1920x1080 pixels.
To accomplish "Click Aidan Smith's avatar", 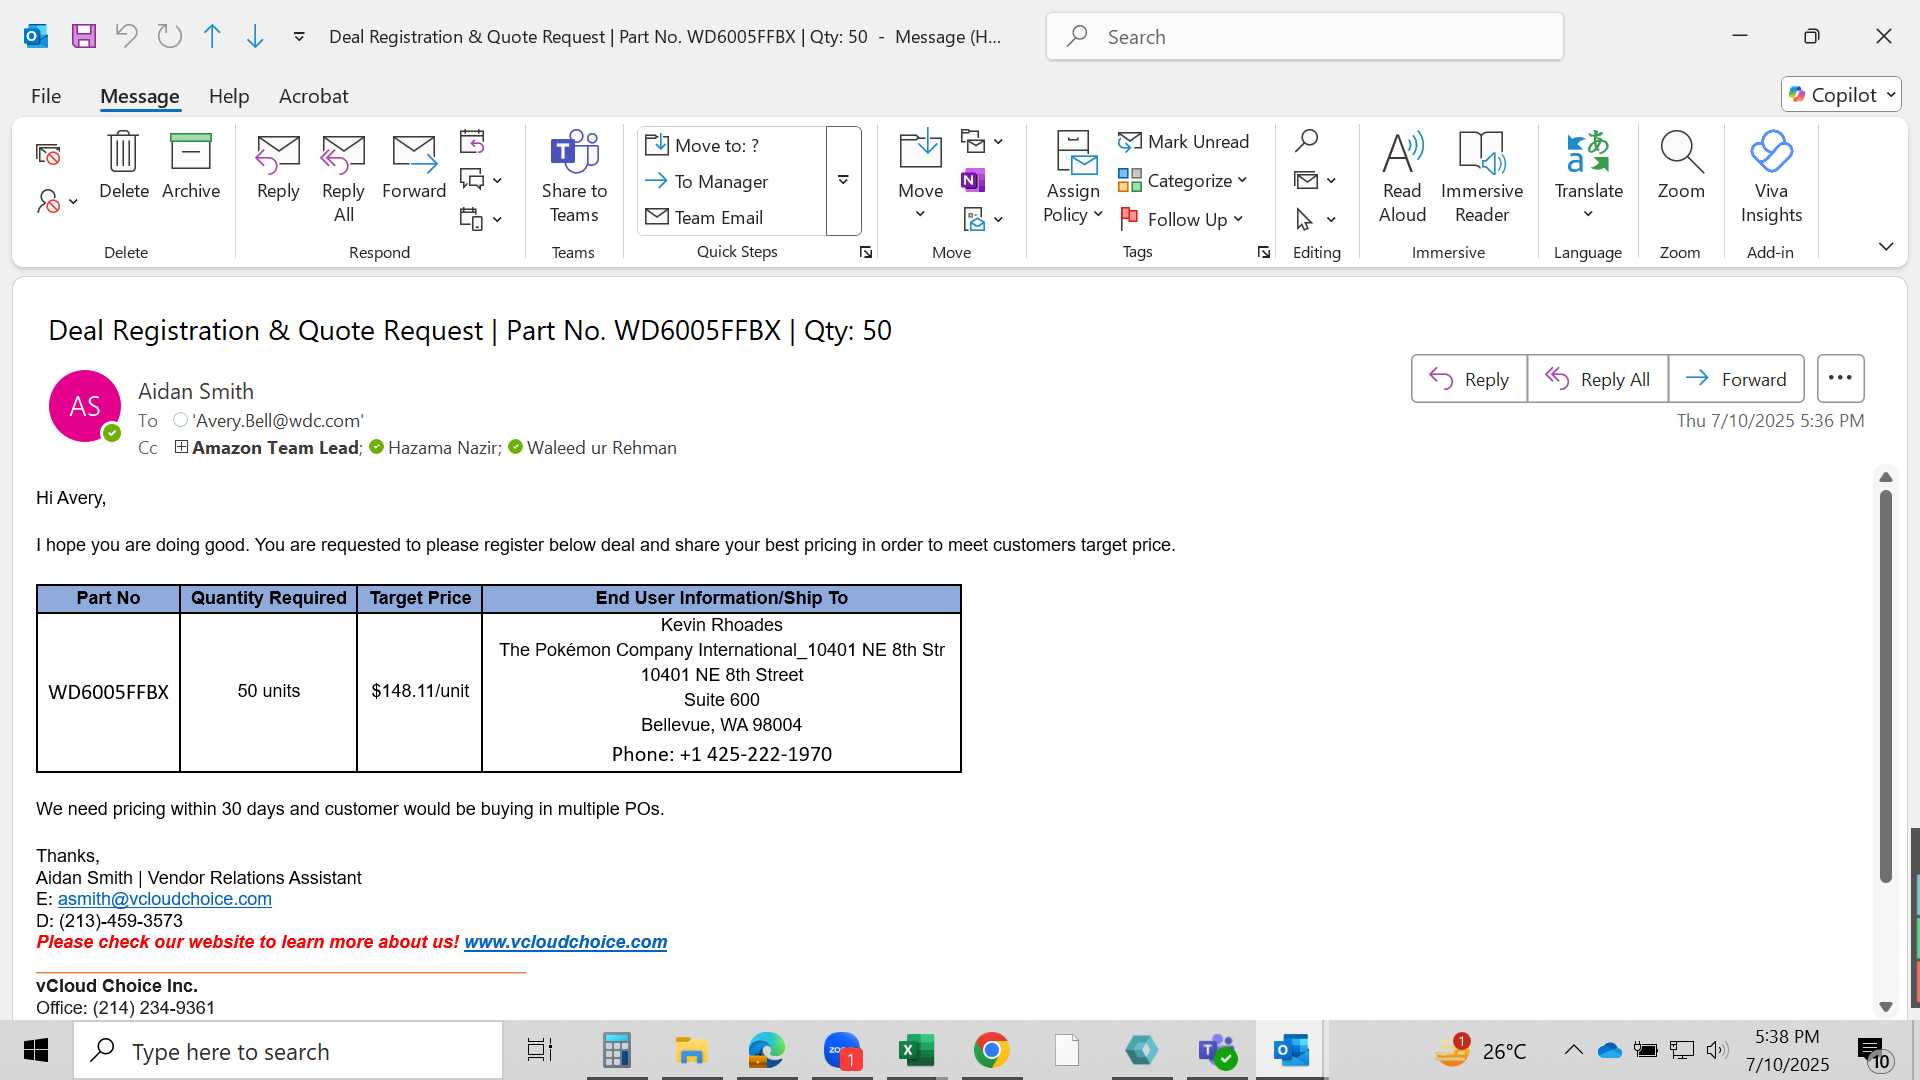I will pos(85,406).
